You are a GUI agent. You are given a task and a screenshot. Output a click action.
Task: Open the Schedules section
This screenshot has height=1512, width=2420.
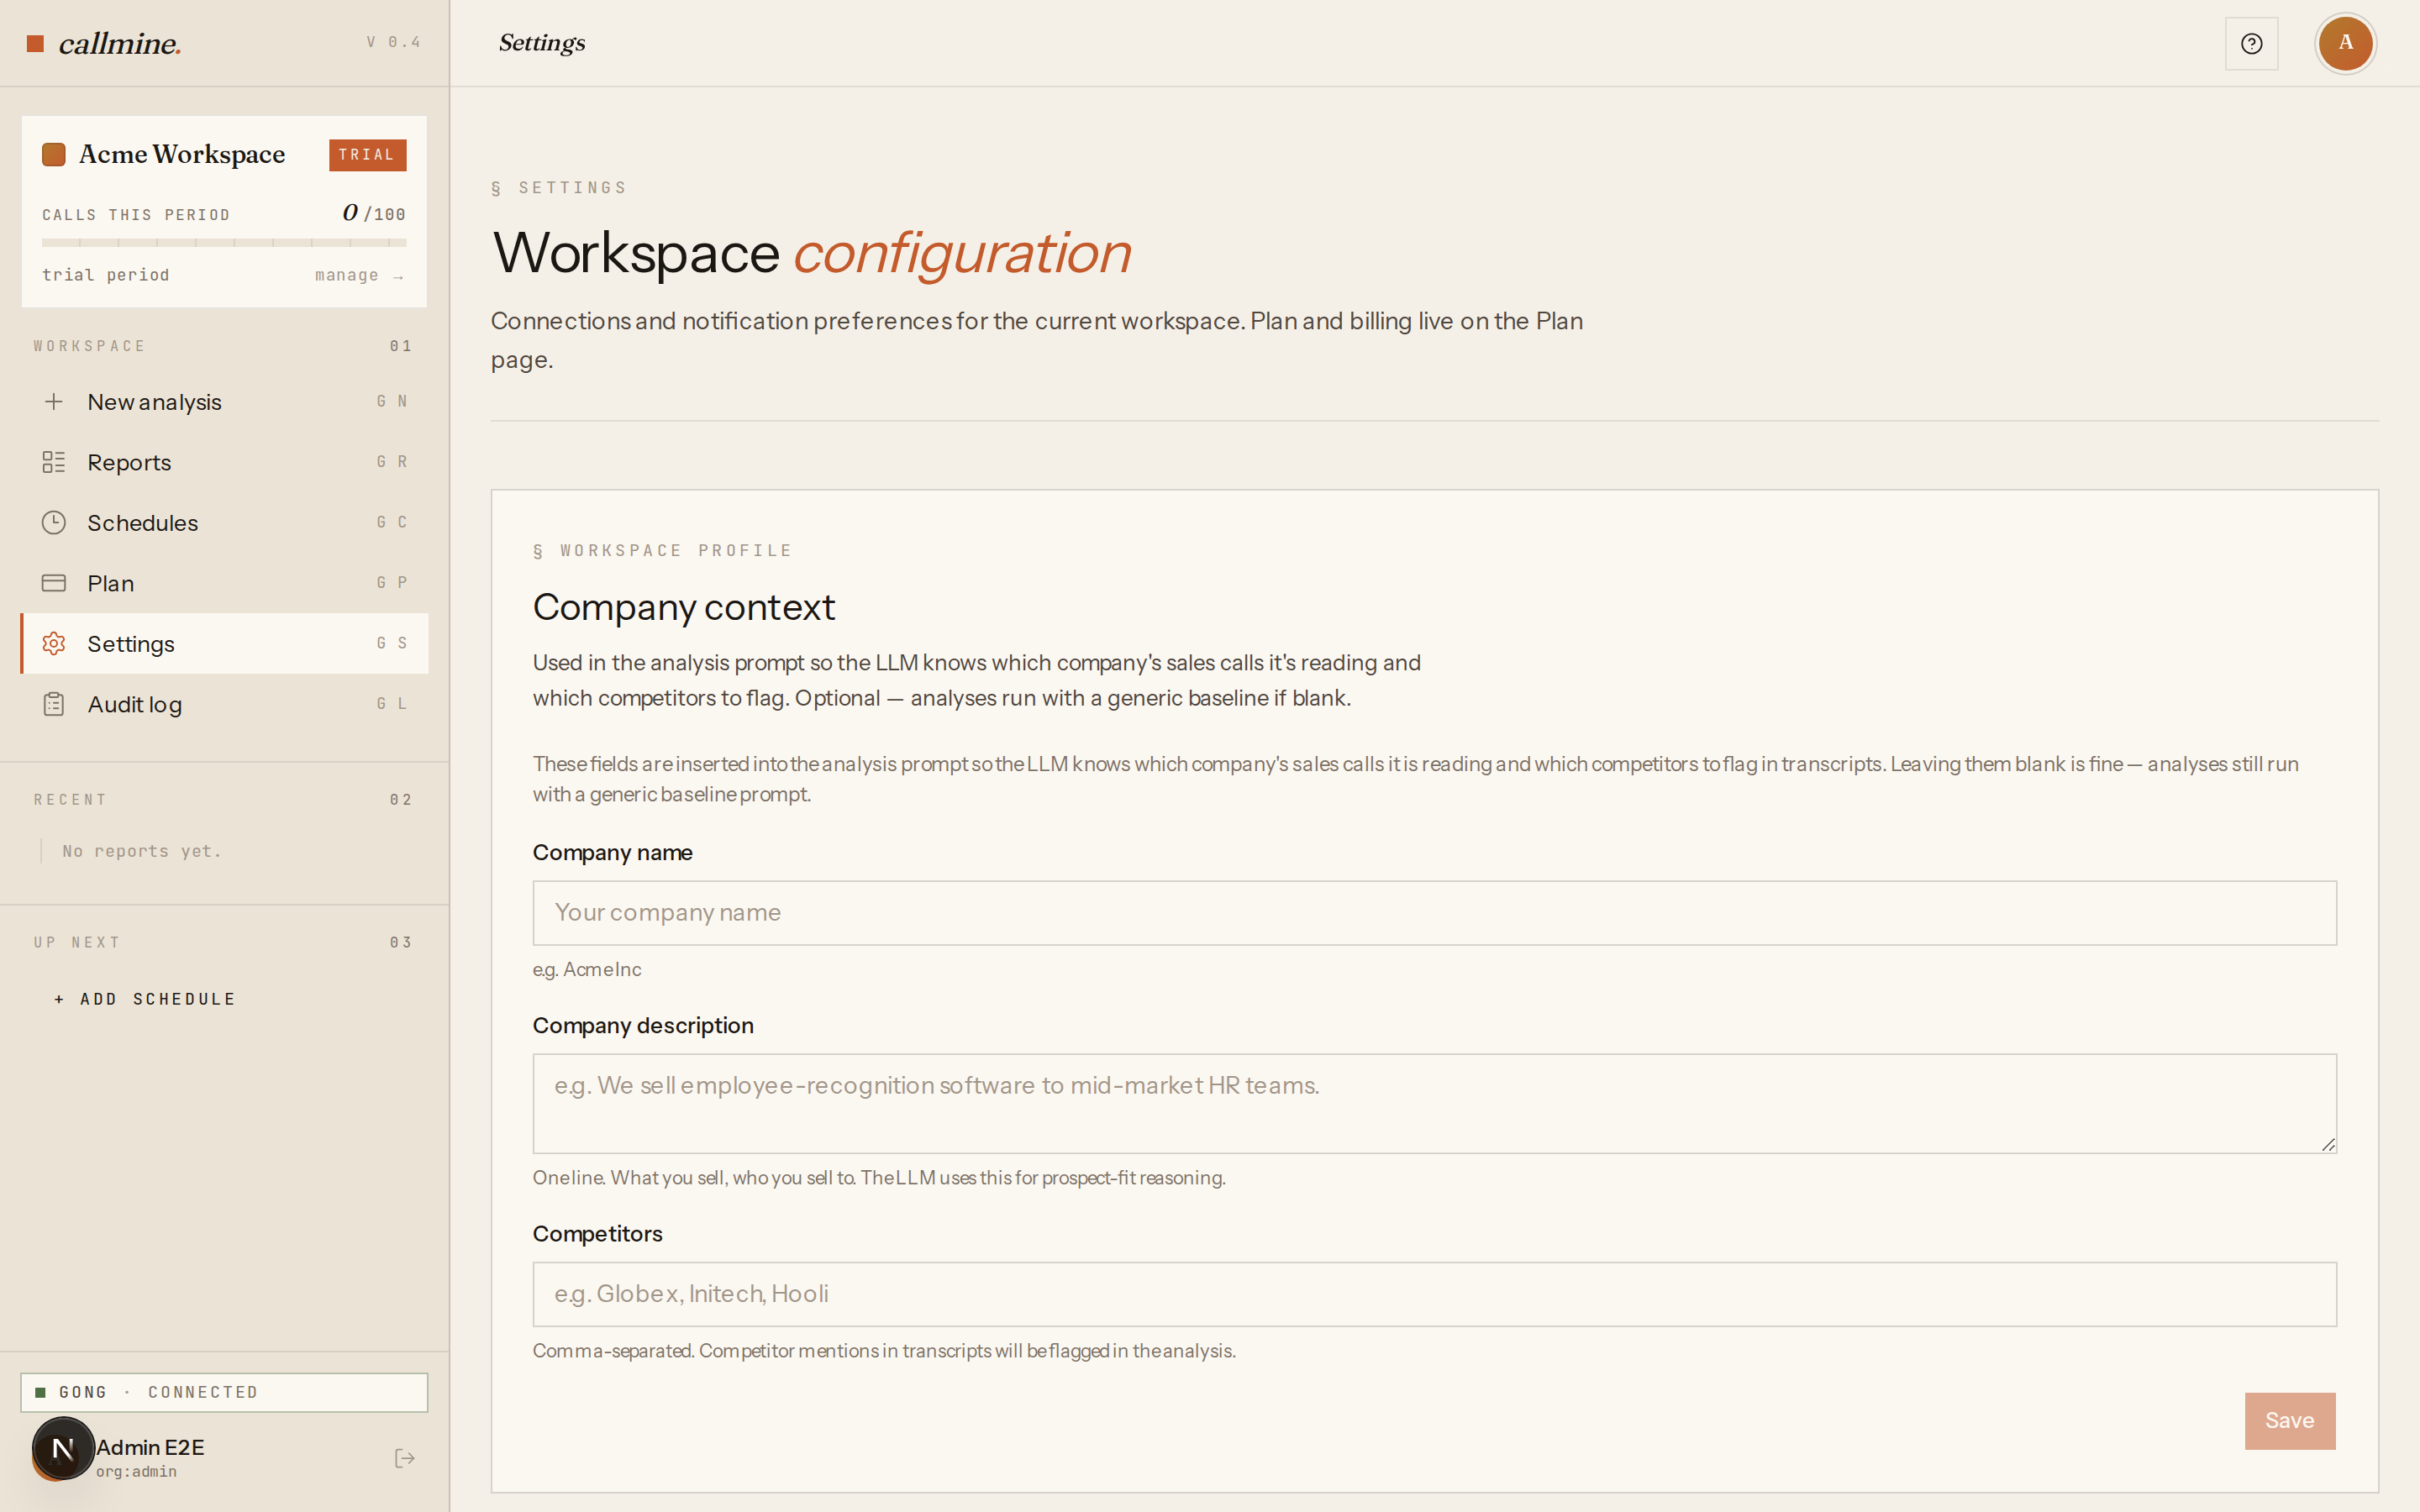[x=224, y=522]
